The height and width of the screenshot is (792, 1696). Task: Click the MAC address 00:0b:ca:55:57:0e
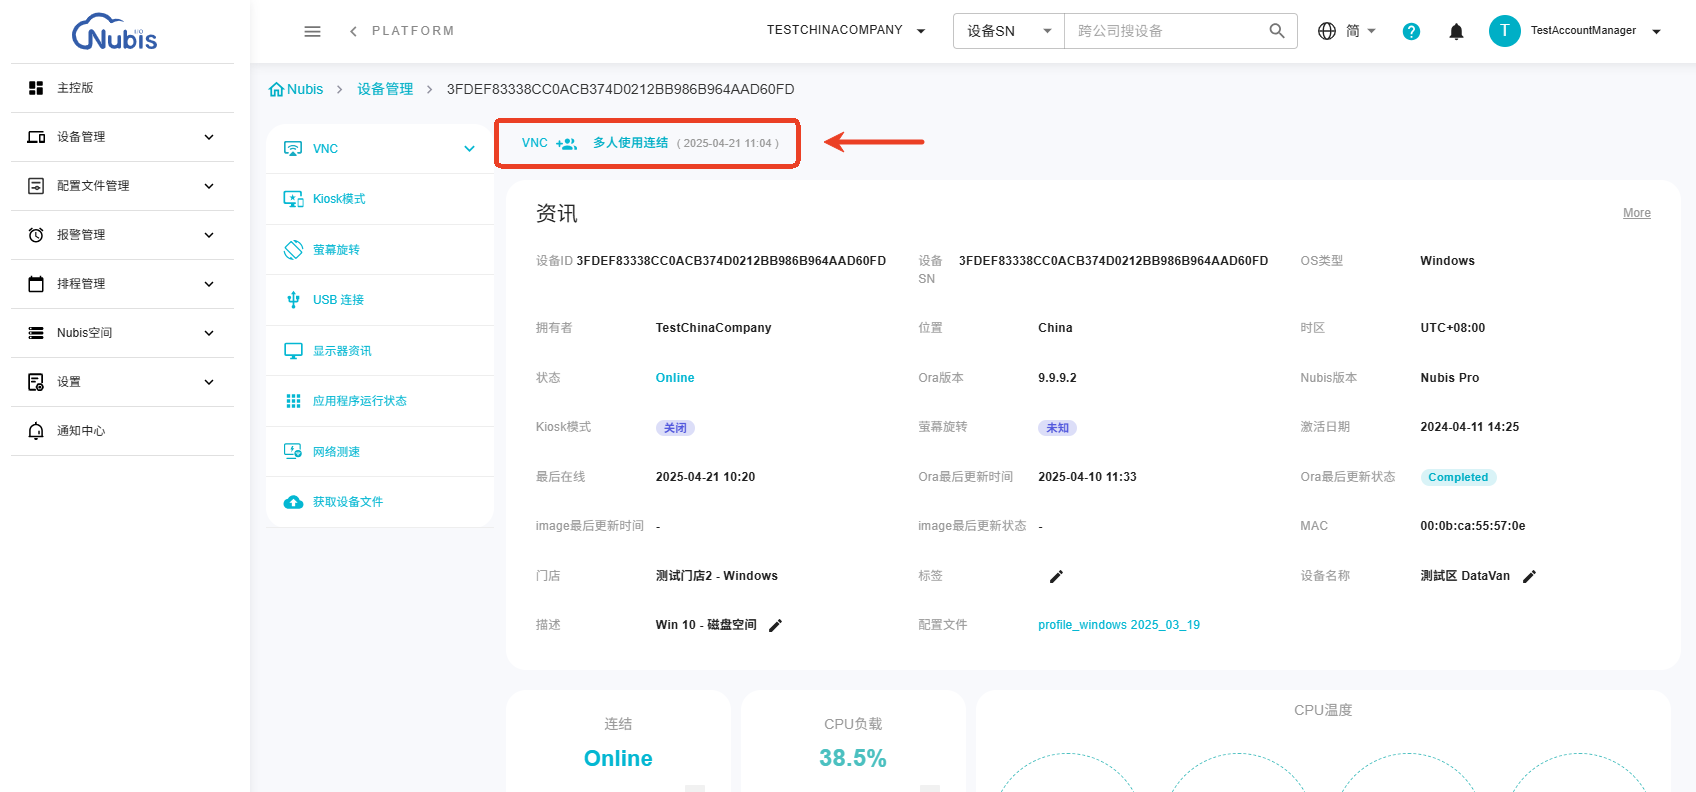click(x=1473, y=526)
